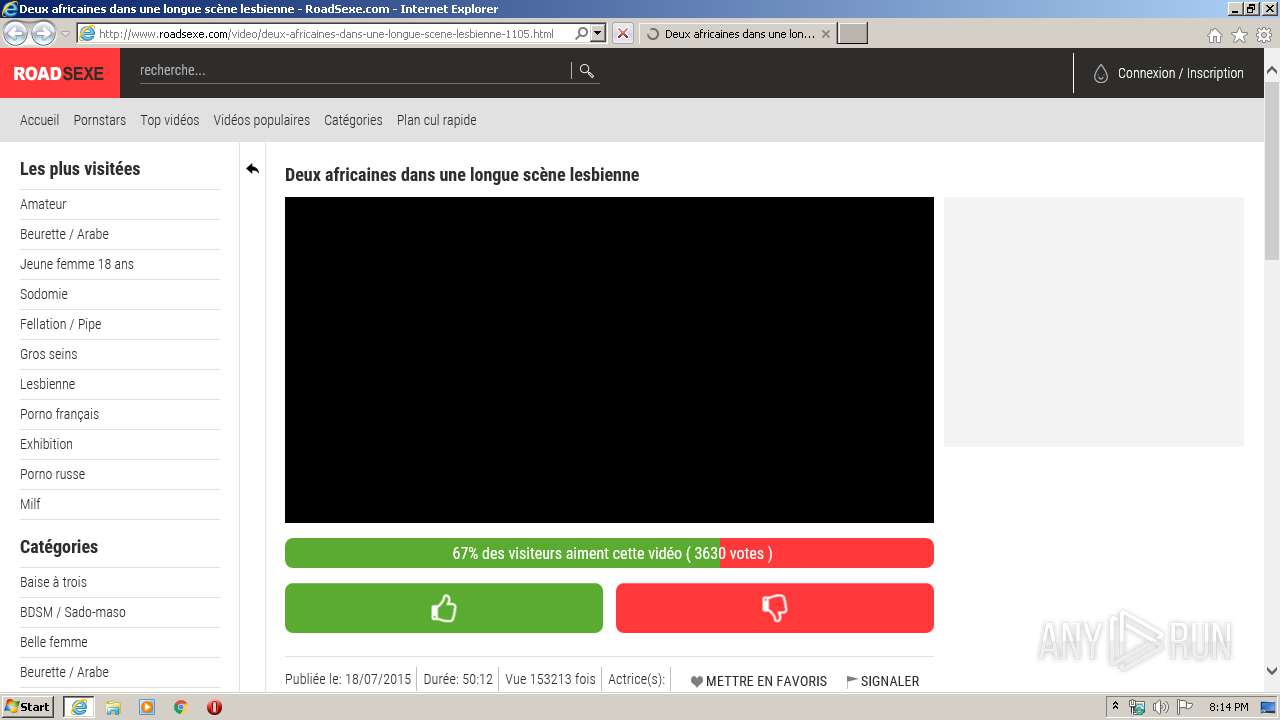Show hidden tray icons arrow
The image size is (1280, 720).
[x=1115, y=707]
